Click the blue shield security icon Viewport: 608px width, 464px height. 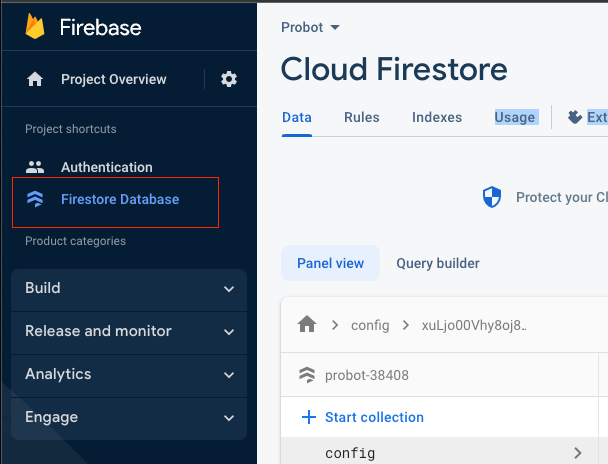[491, 197]
